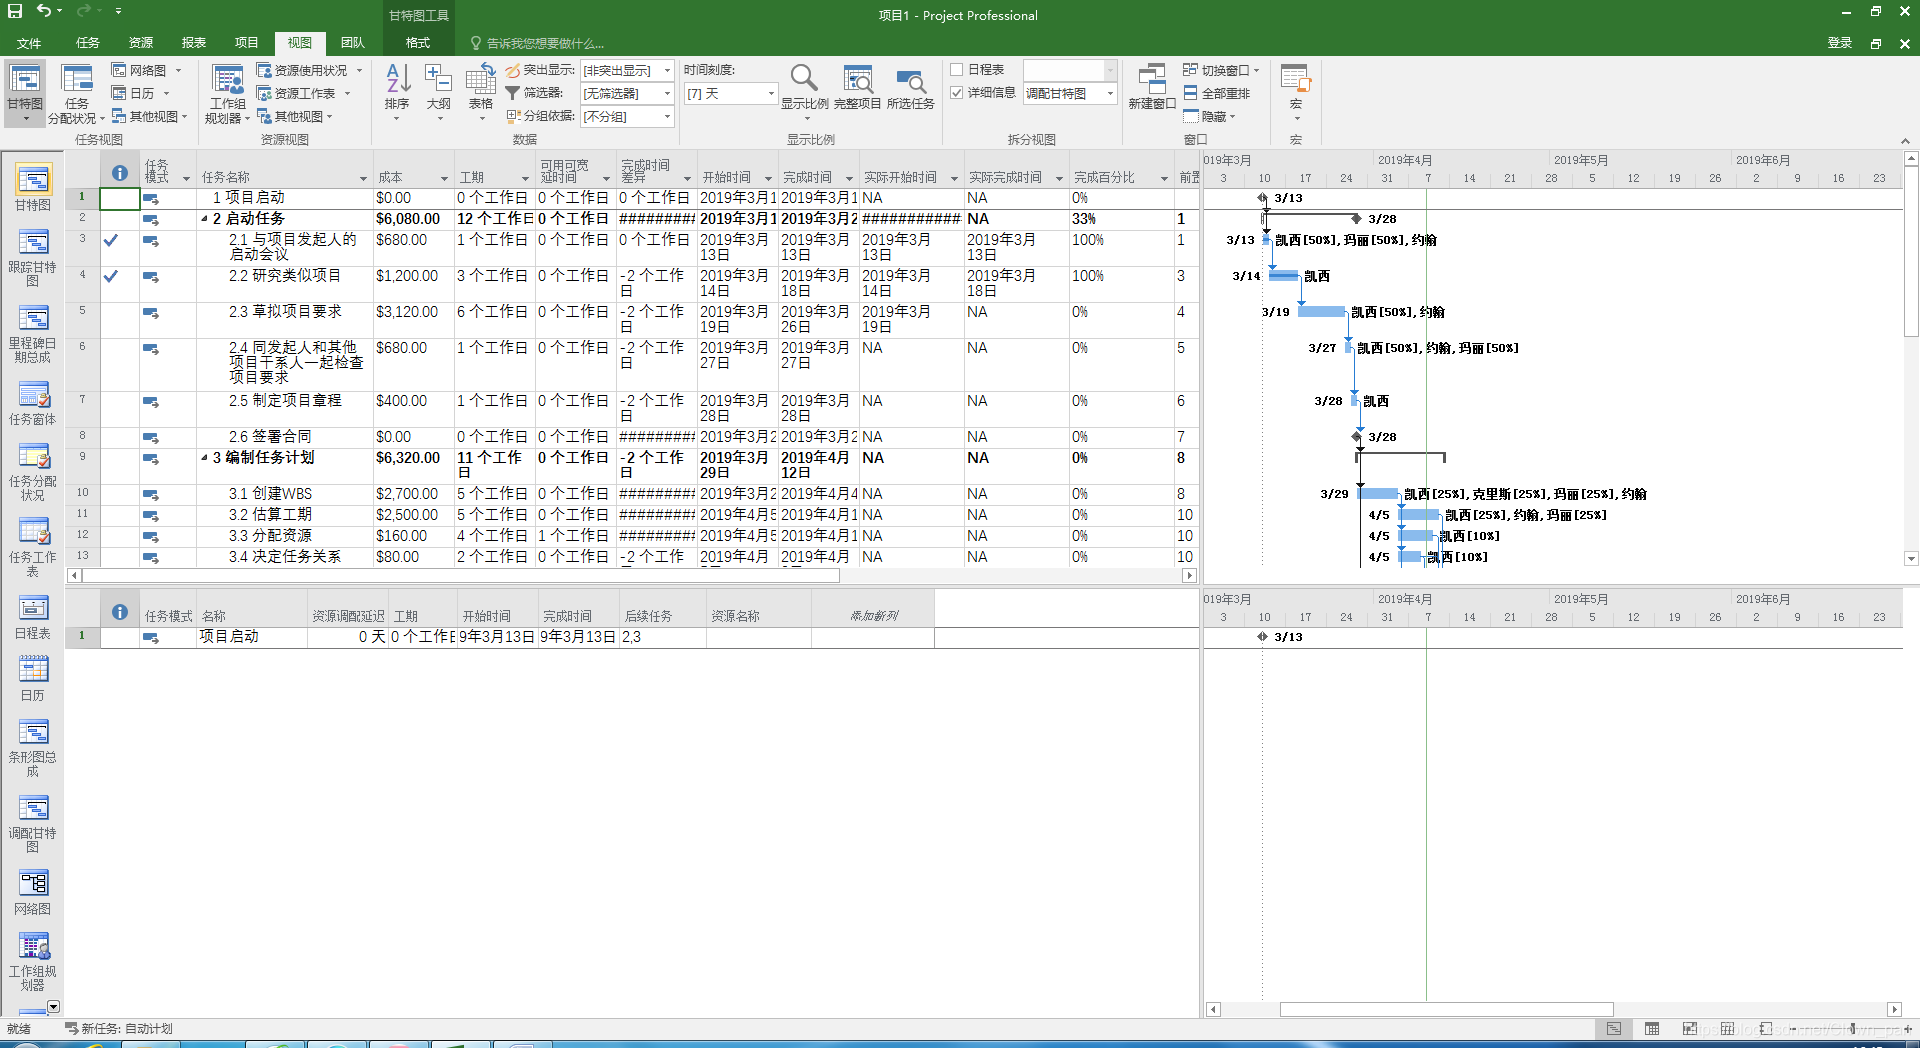
Task: Collapse the 3 编制任务计划 summary task
Action: pyautogui.click(x=204, y=458)
